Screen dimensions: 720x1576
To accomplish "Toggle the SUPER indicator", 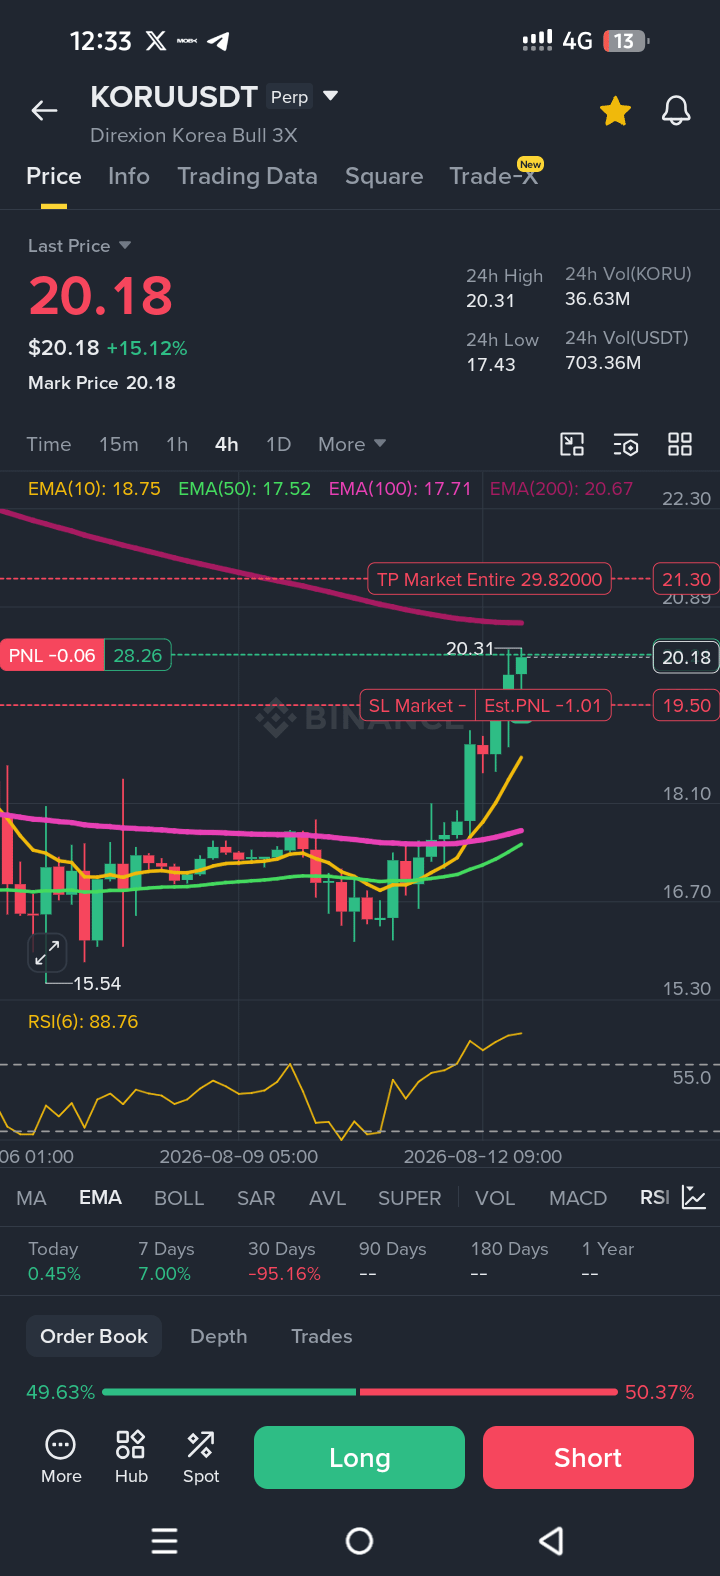I will click(410, 1198).
